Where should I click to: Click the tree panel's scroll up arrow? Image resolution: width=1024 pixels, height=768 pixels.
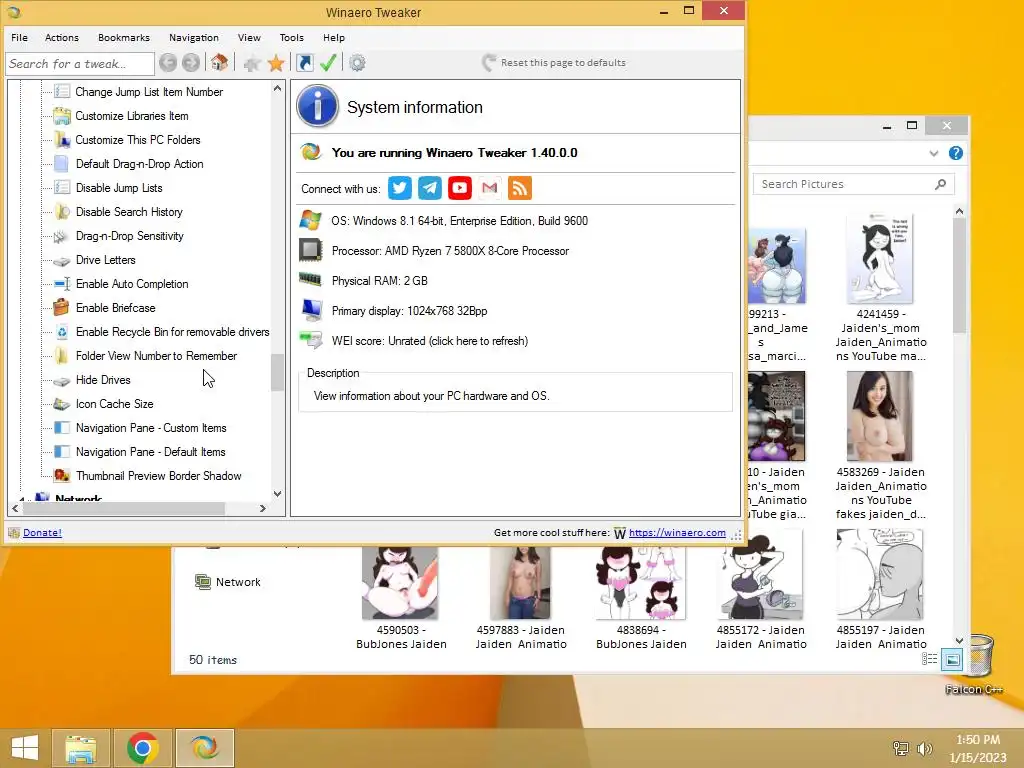278,88
